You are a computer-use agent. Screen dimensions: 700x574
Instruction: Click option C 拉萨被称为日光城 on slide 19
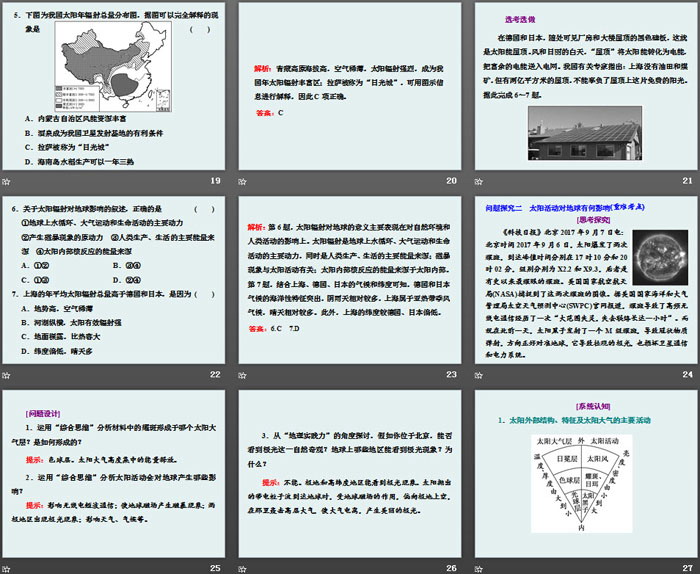(x=67, y=147)
